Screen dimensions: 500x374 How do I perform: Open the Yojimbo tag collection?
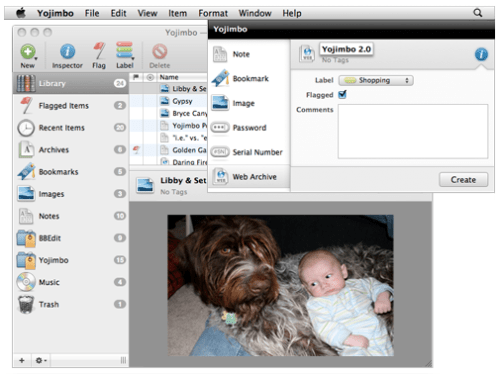point(71,260)
